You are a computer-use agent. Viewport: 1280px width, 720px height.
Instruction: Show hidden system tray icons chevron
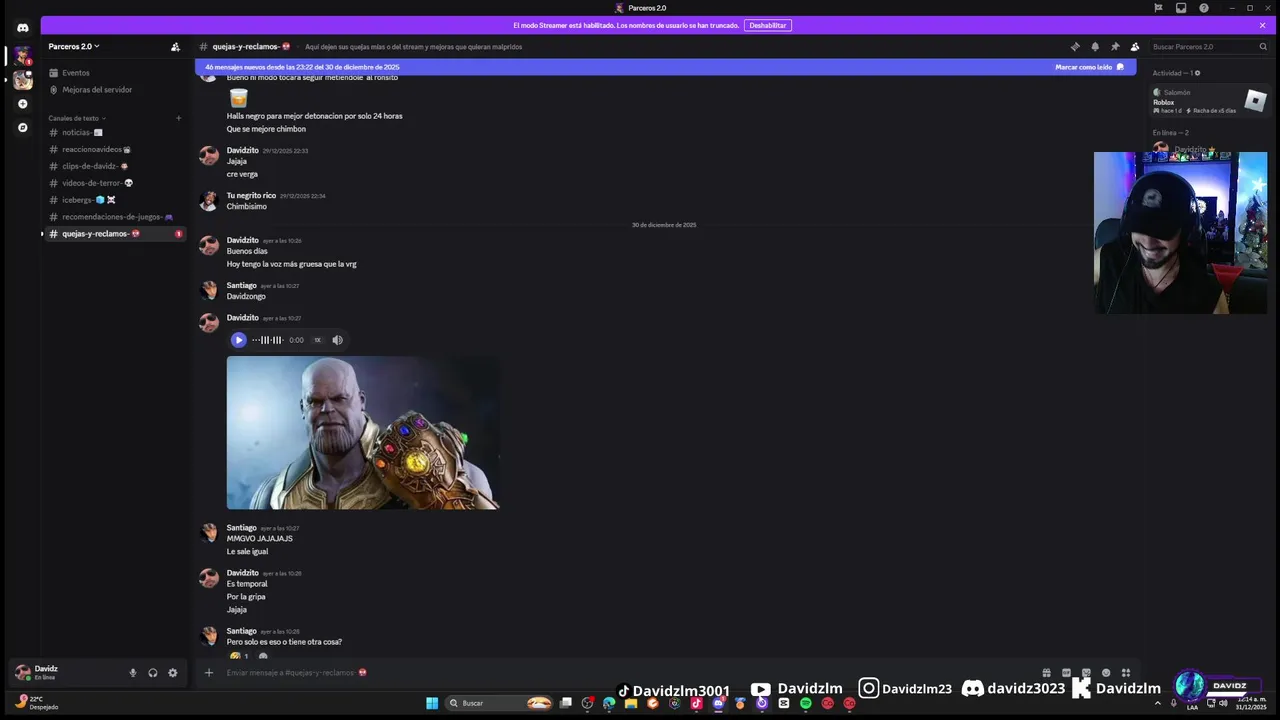point(1158,703)
